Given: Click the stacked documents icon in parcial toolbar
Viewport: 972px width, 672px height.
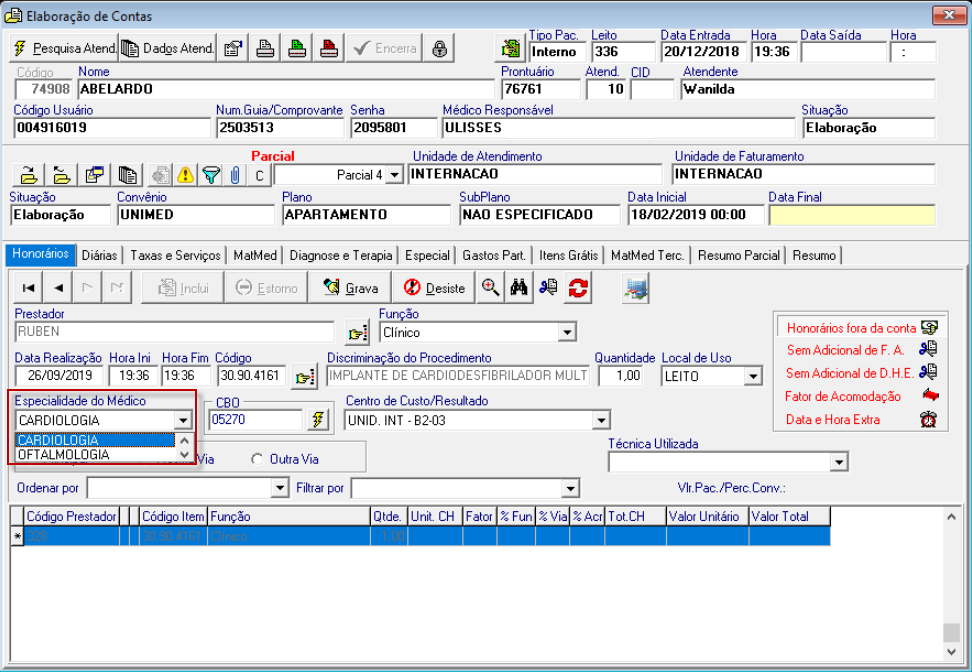Looking at the screenshot, I should point(127,175).
